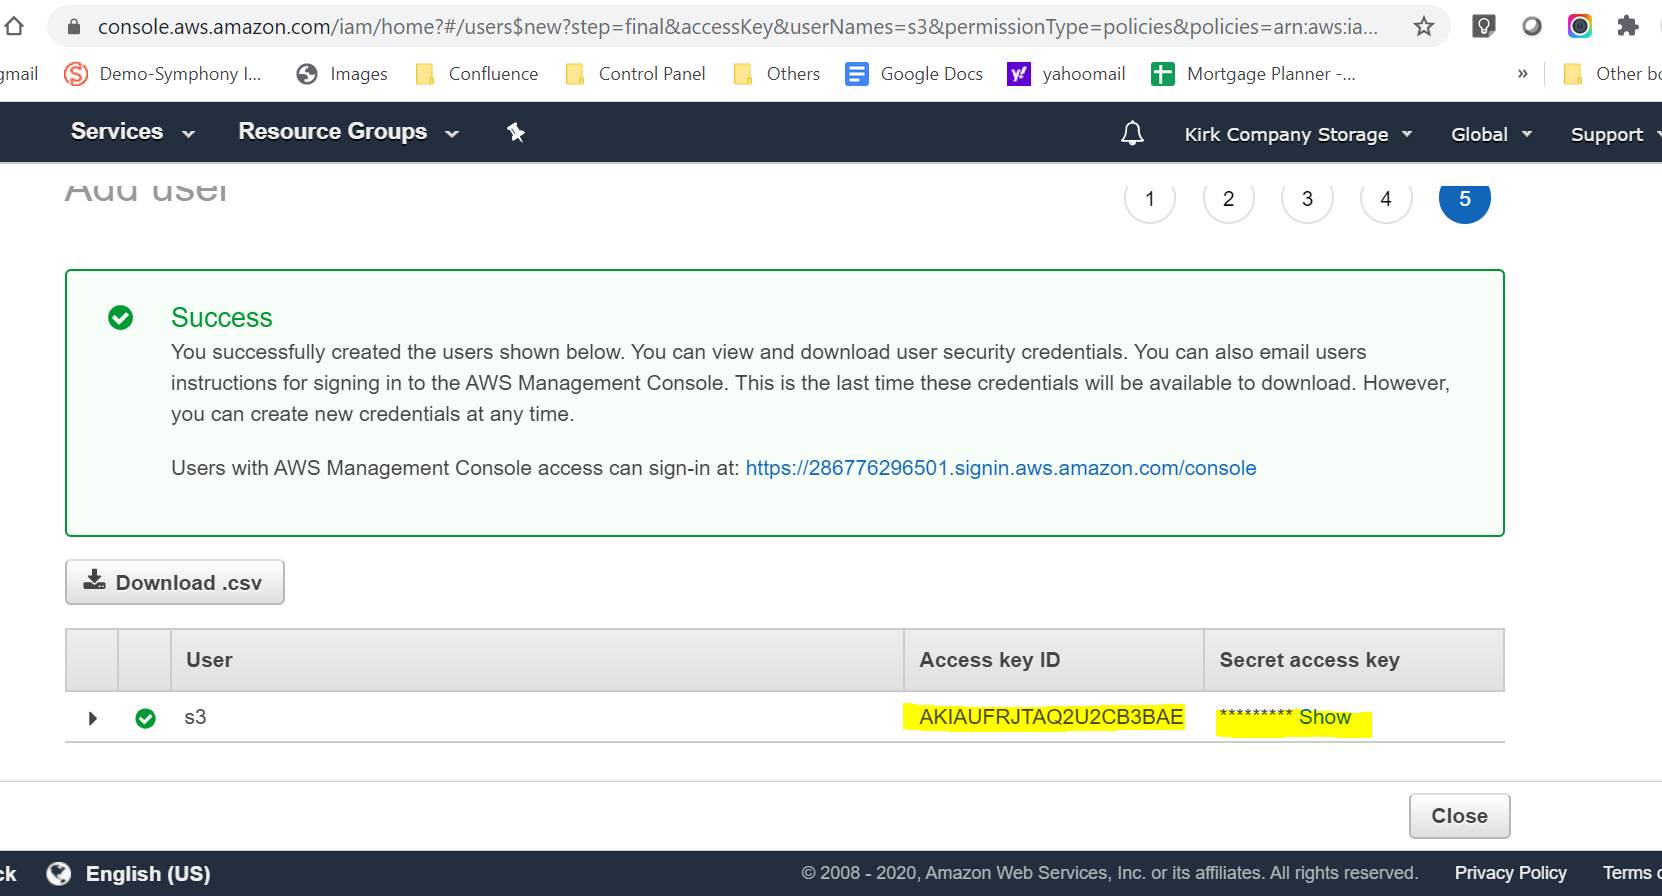Open the shield extension icon in the toolbar
The image size is (1662, 896).
[x=1484, y=26]
